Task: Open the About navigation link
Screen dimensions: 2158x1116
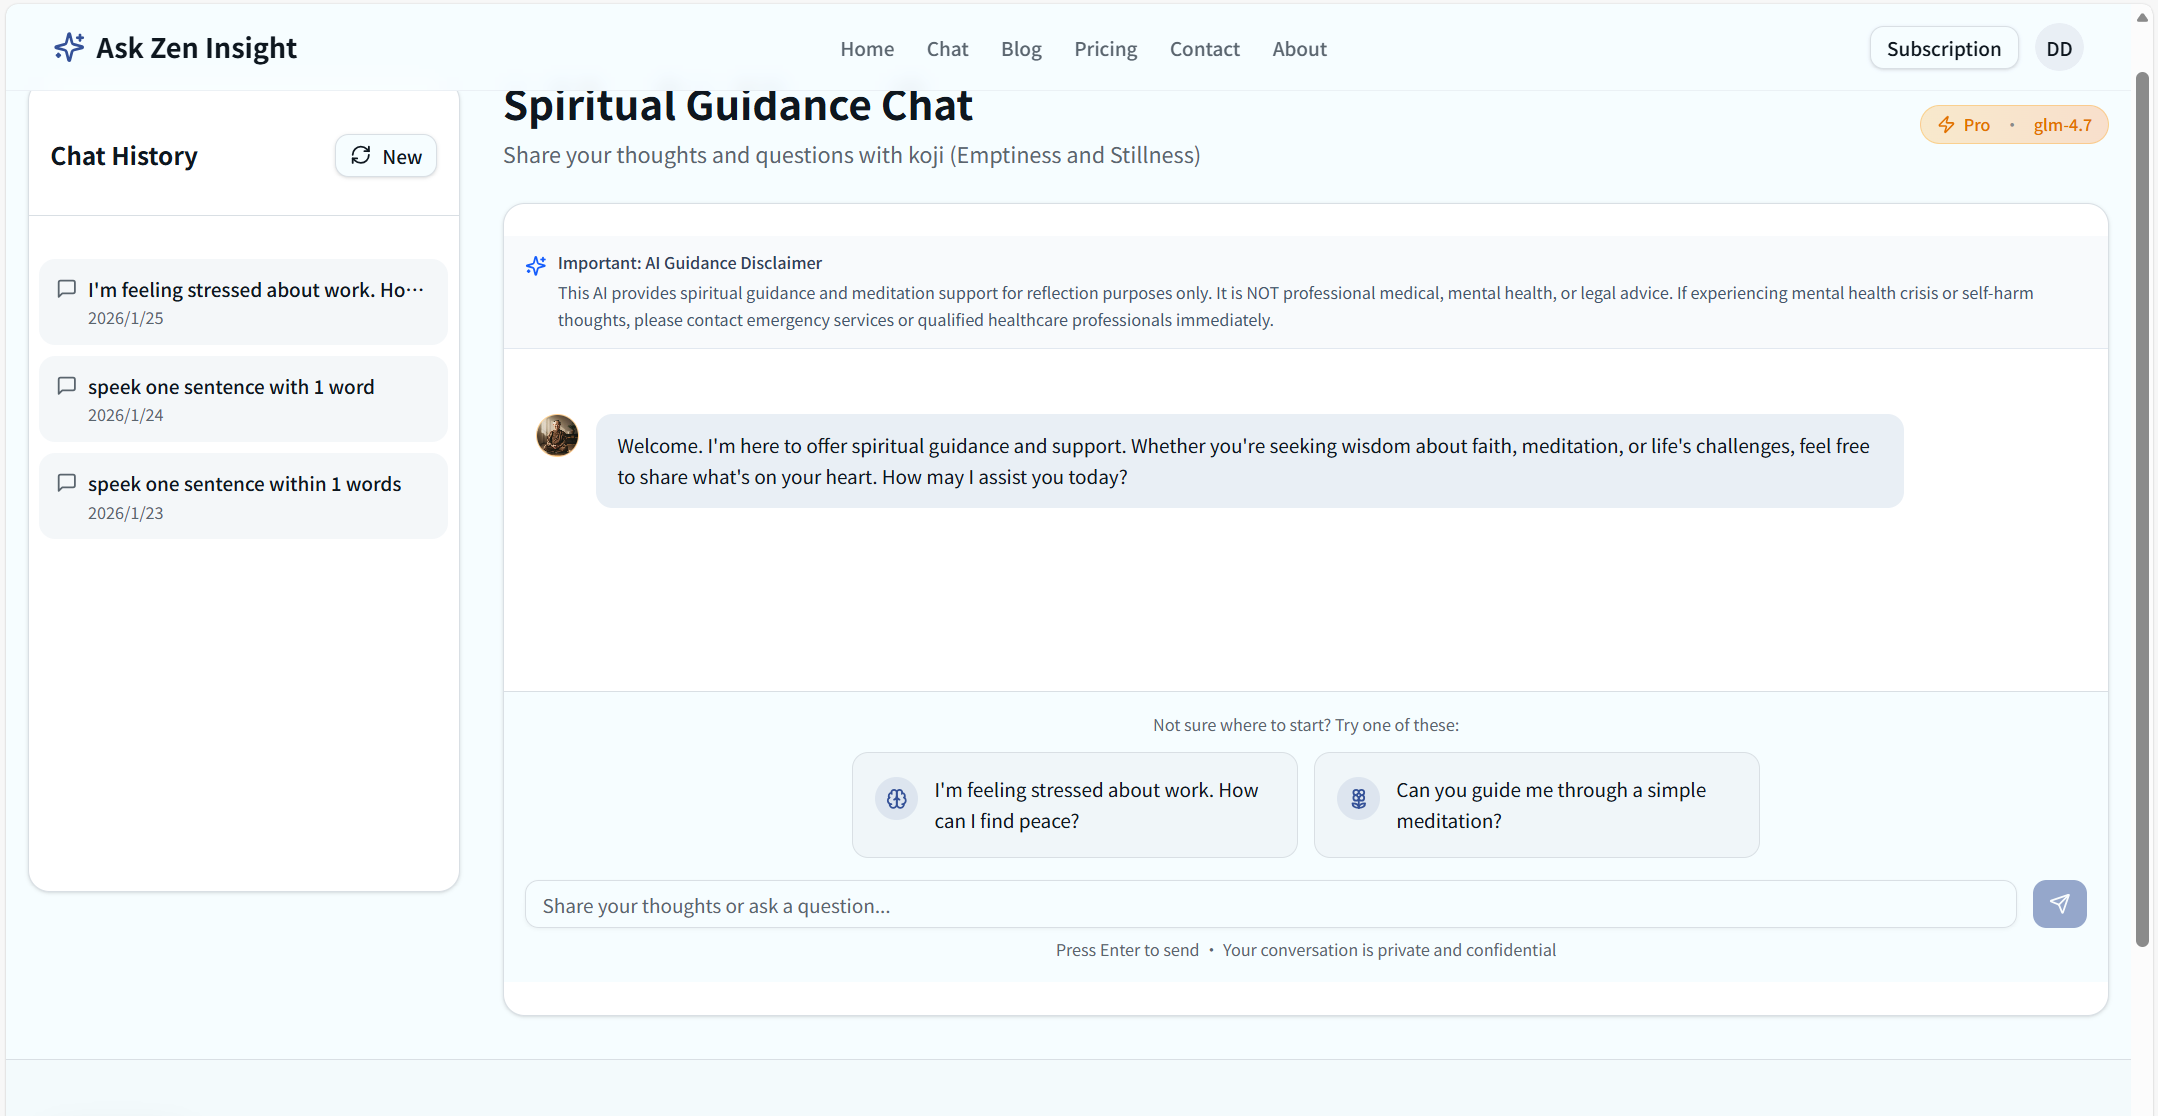Action: tap(1299, 49)
